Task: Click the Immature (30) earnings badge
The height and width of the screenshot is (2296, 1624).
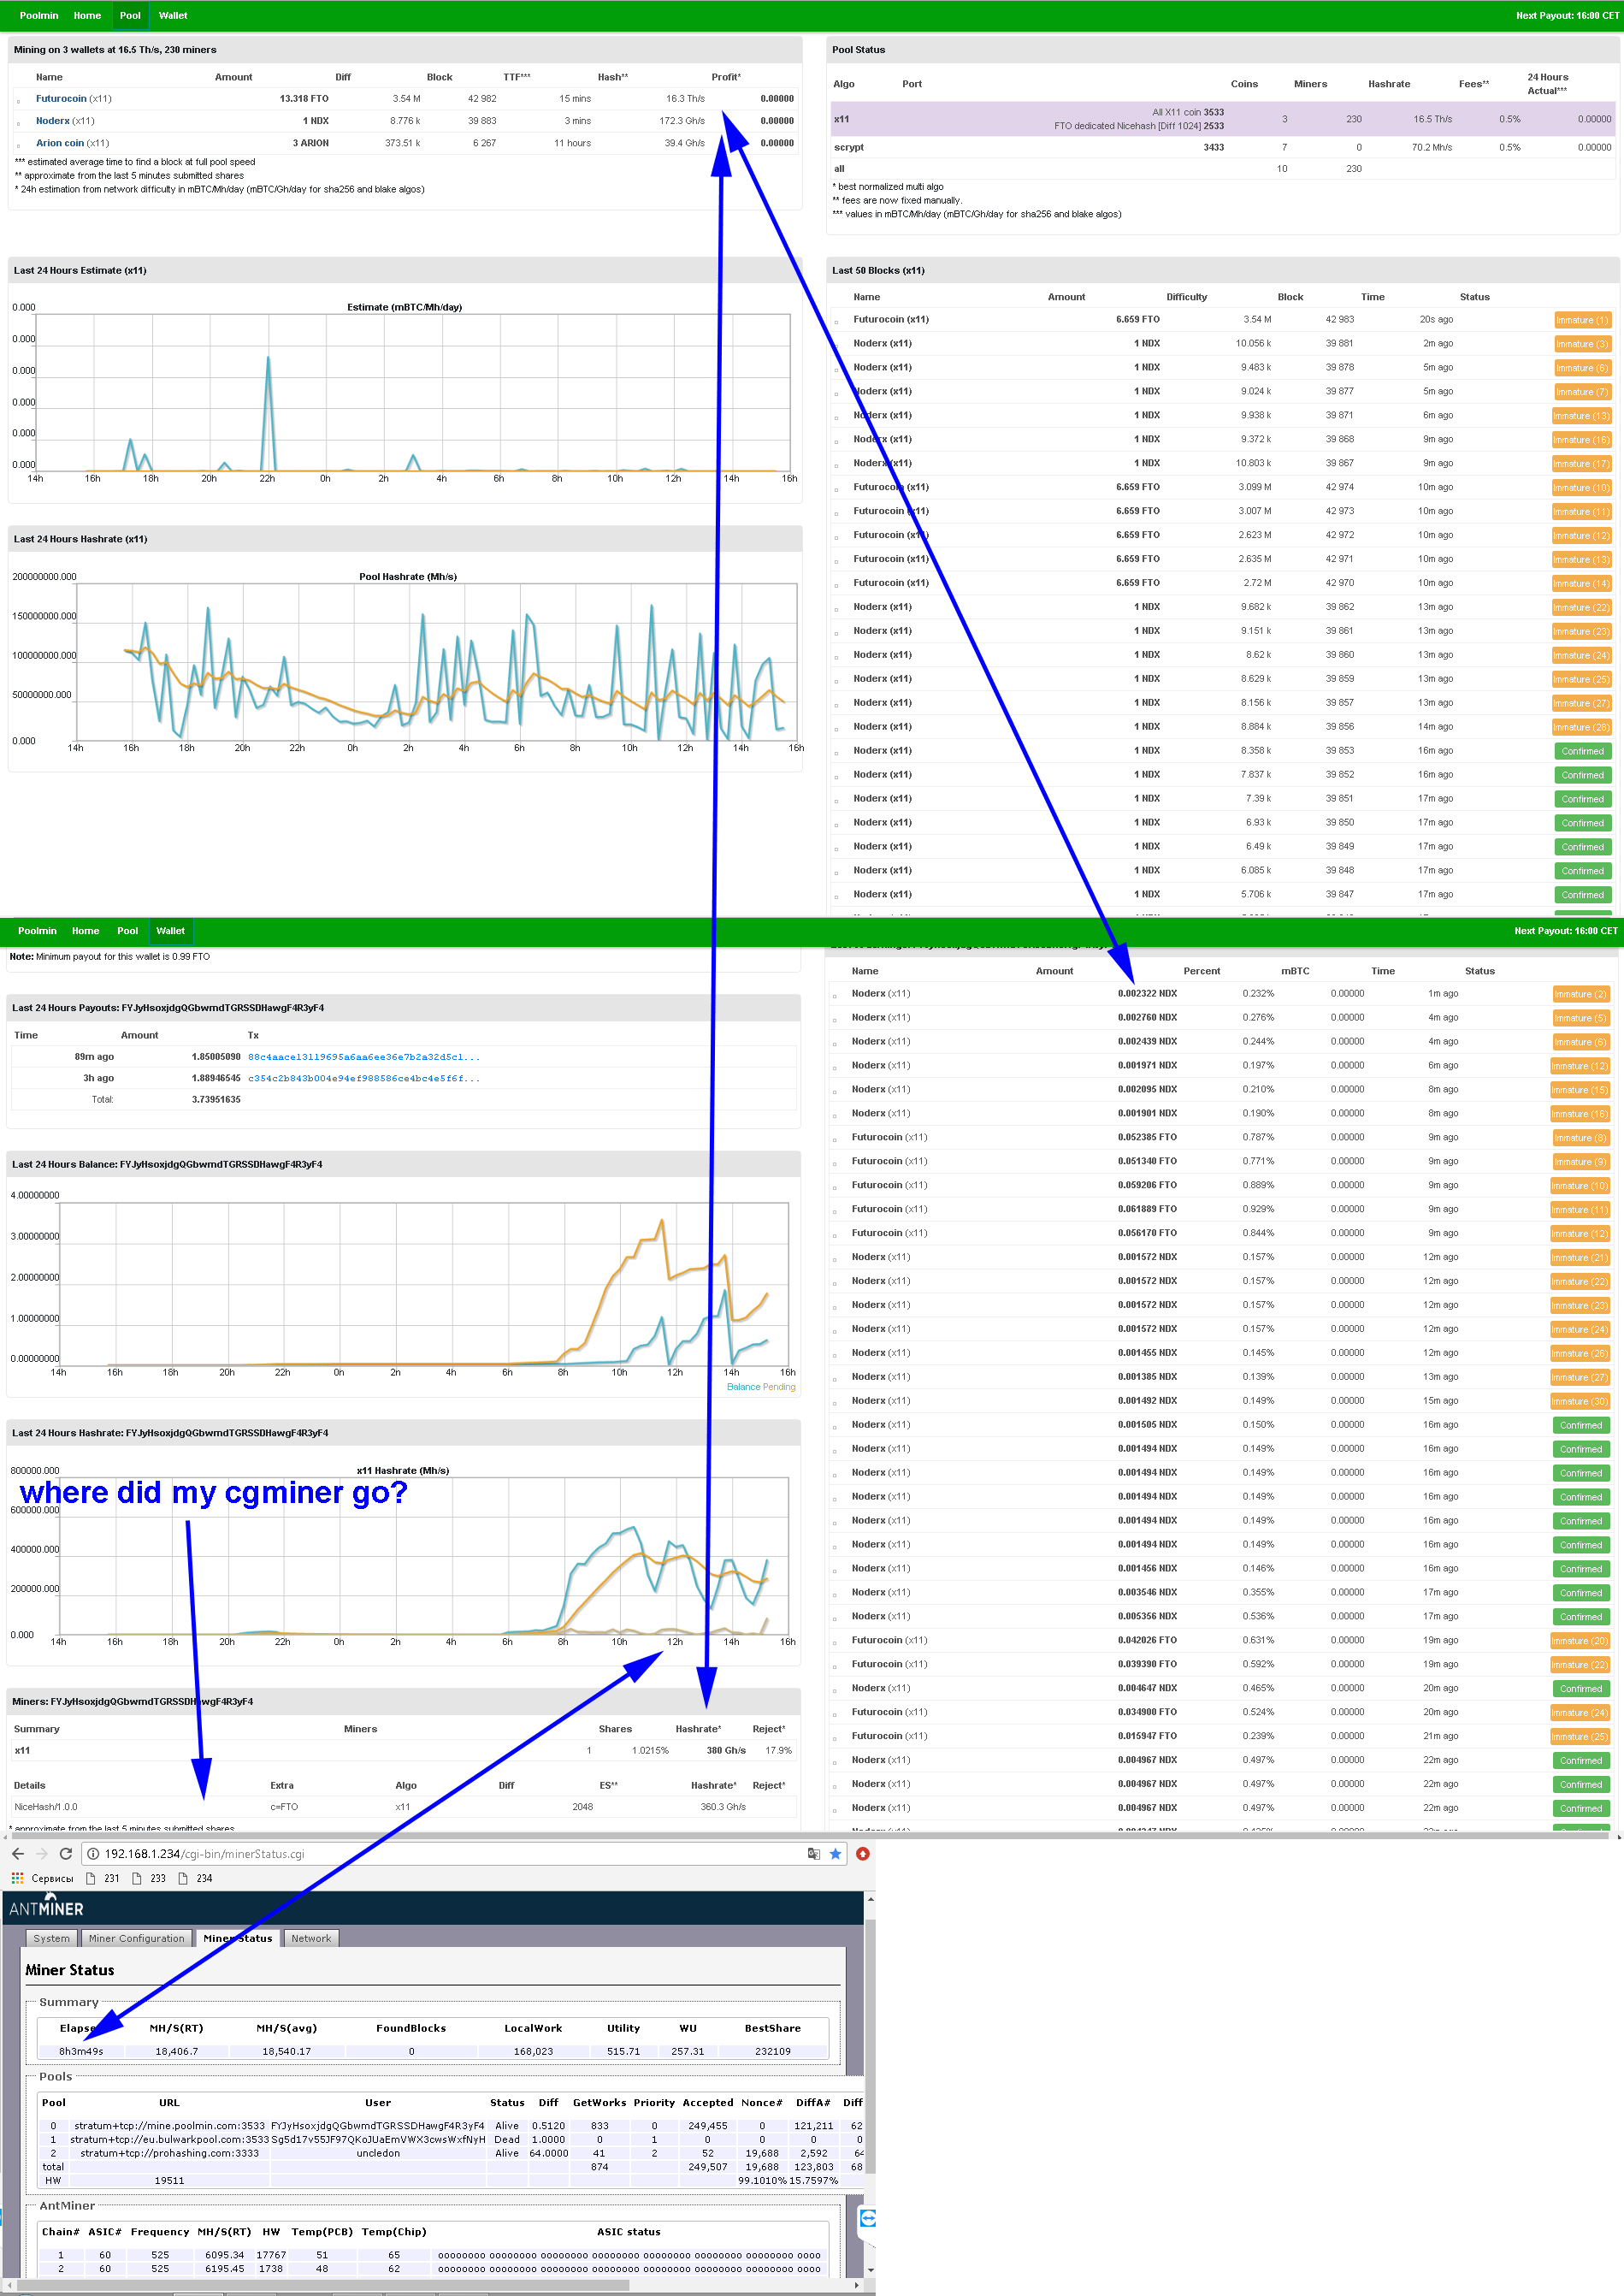Action: click(1579, 1402)
